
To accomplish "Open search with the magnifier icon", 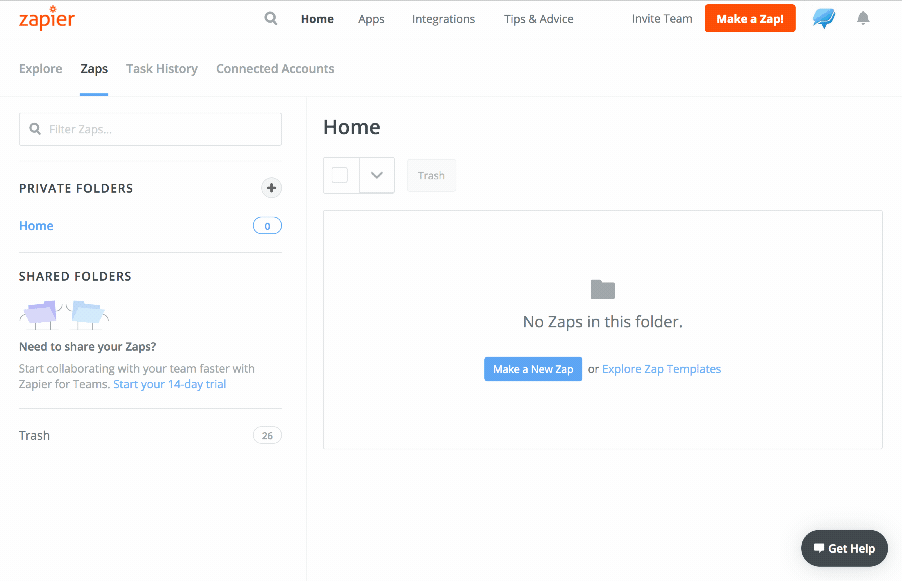I will tap(271, 18).
